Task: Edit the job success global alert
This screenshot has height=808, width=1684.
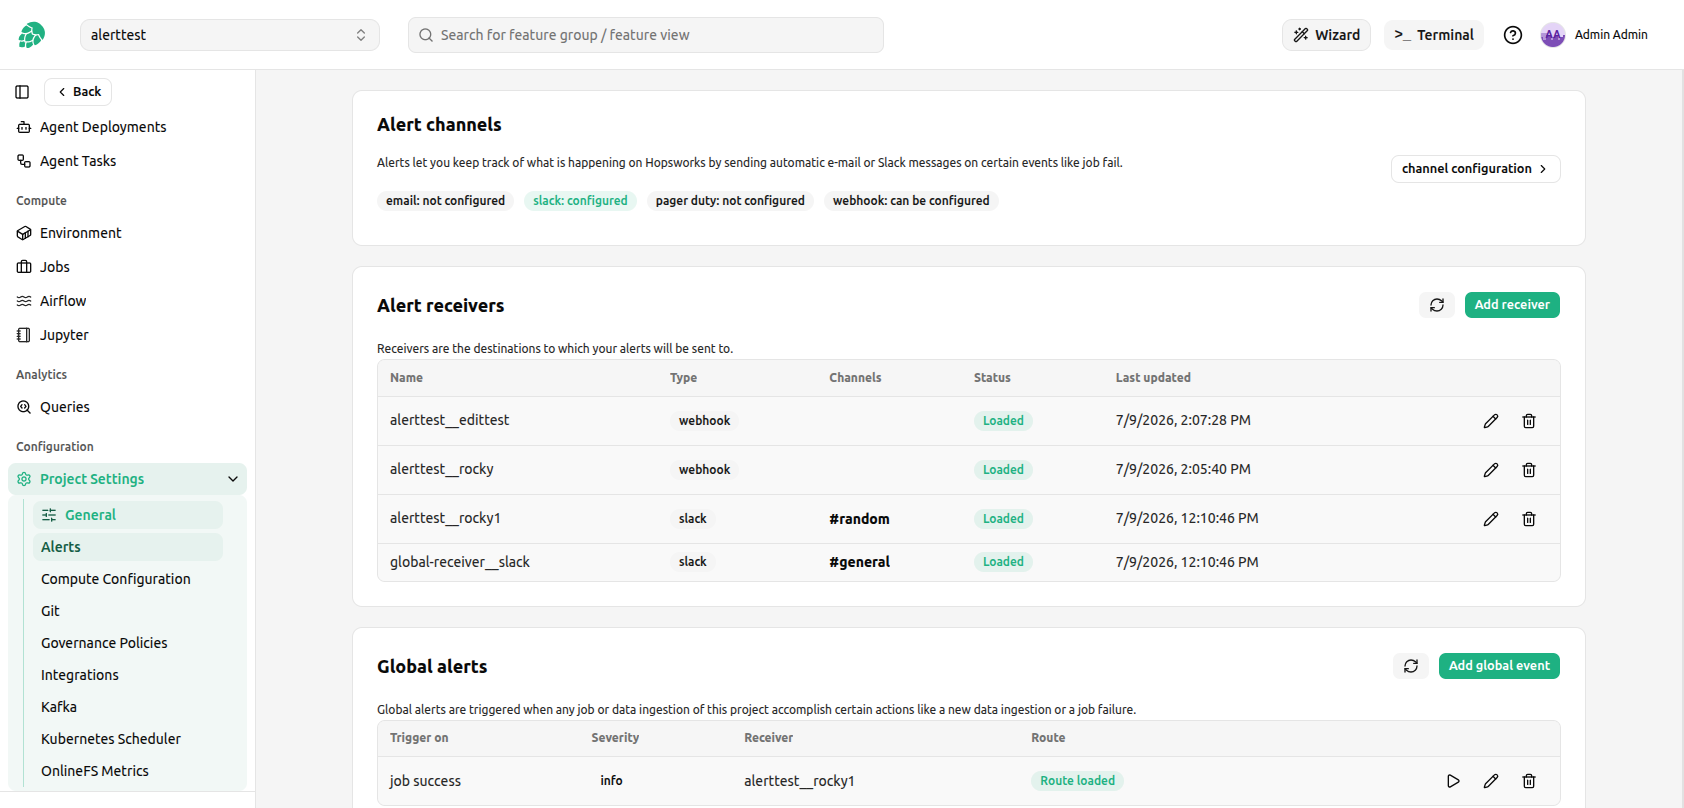Action: coord(1491,781)
